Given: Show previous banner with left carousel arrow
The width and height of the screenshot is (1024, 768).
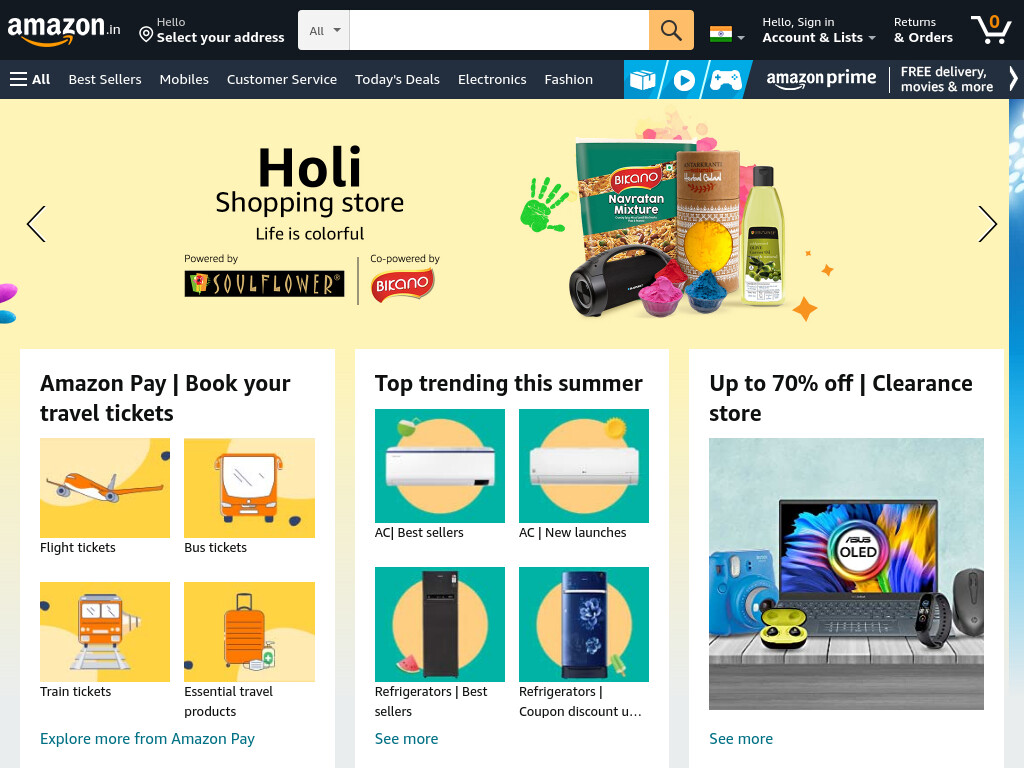Looking at the screenshot, I should click(37, 224).
